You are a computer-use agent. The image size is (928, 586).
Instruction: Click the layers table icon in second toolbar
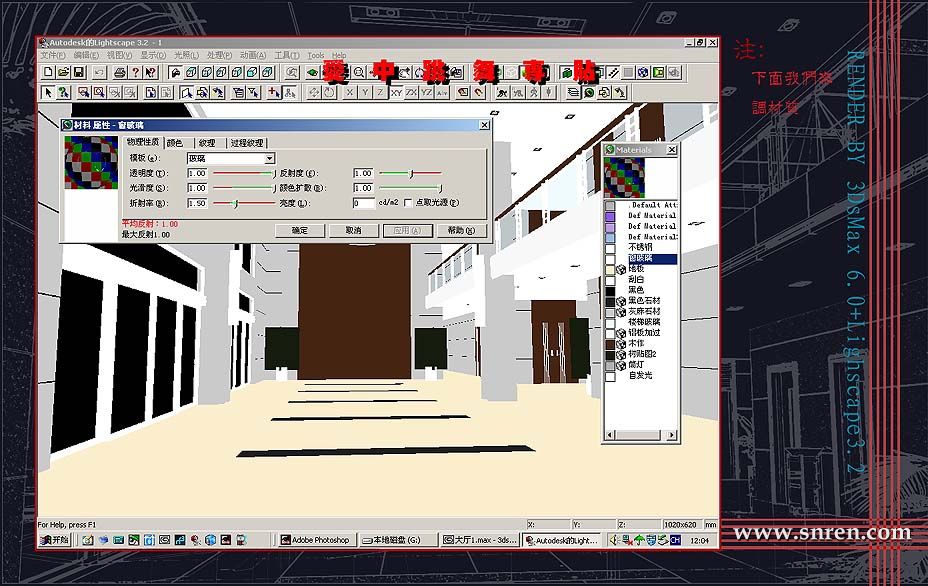point(573,92)
